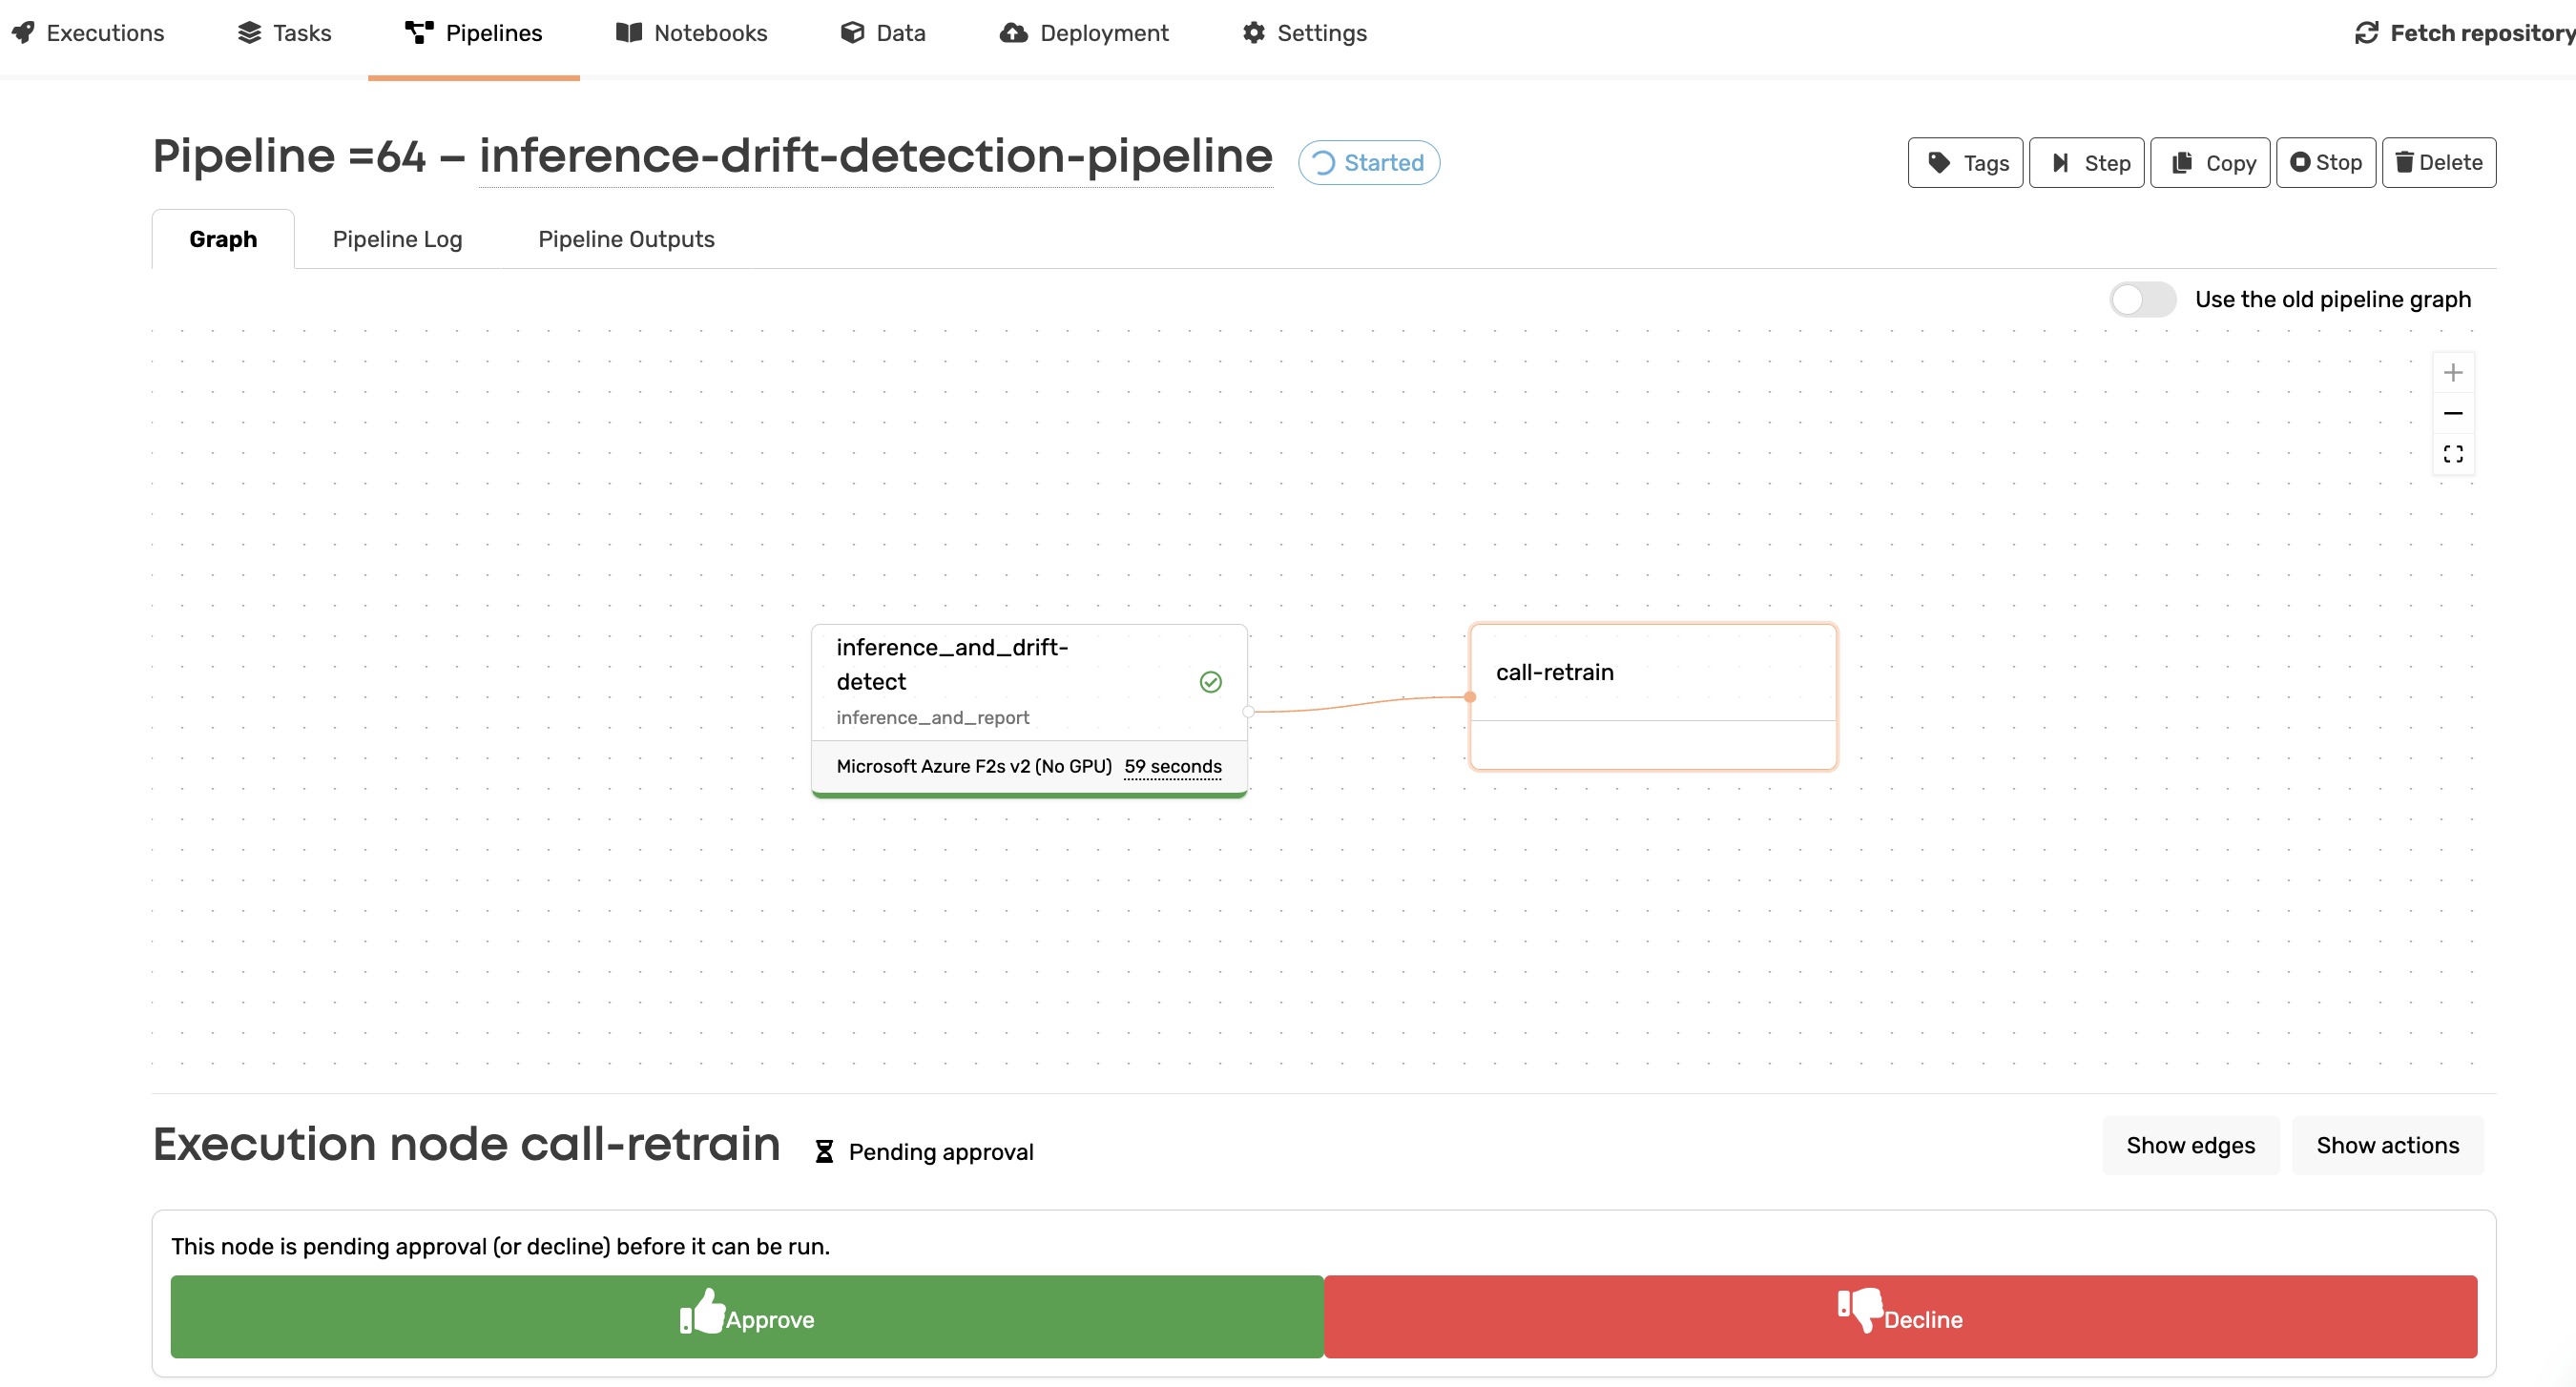Click the trash can icon
This screenshot has width=2576, height=1387.
tap(2404, 162)
